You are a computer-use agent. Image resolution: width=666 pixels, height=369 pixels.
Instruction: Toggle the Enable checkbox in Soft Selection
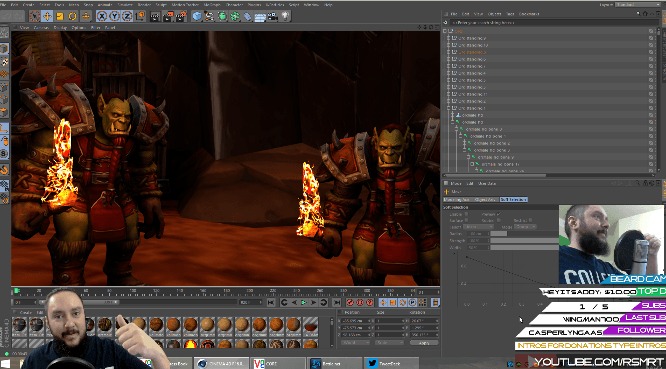click(467, 214)
